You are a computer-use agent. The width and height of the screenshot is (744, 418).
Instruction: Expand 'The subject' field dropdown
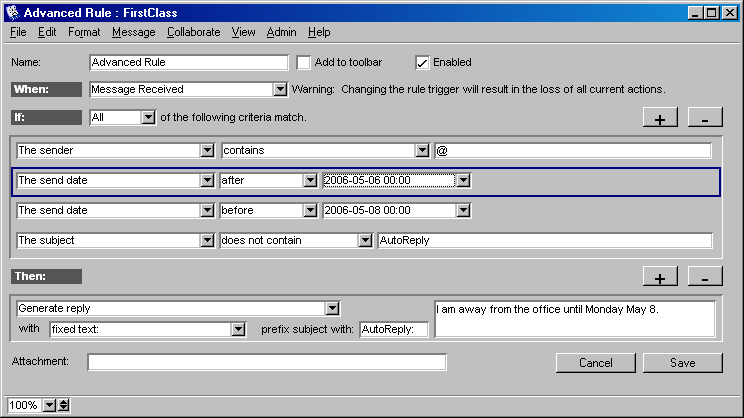[207, 241]
